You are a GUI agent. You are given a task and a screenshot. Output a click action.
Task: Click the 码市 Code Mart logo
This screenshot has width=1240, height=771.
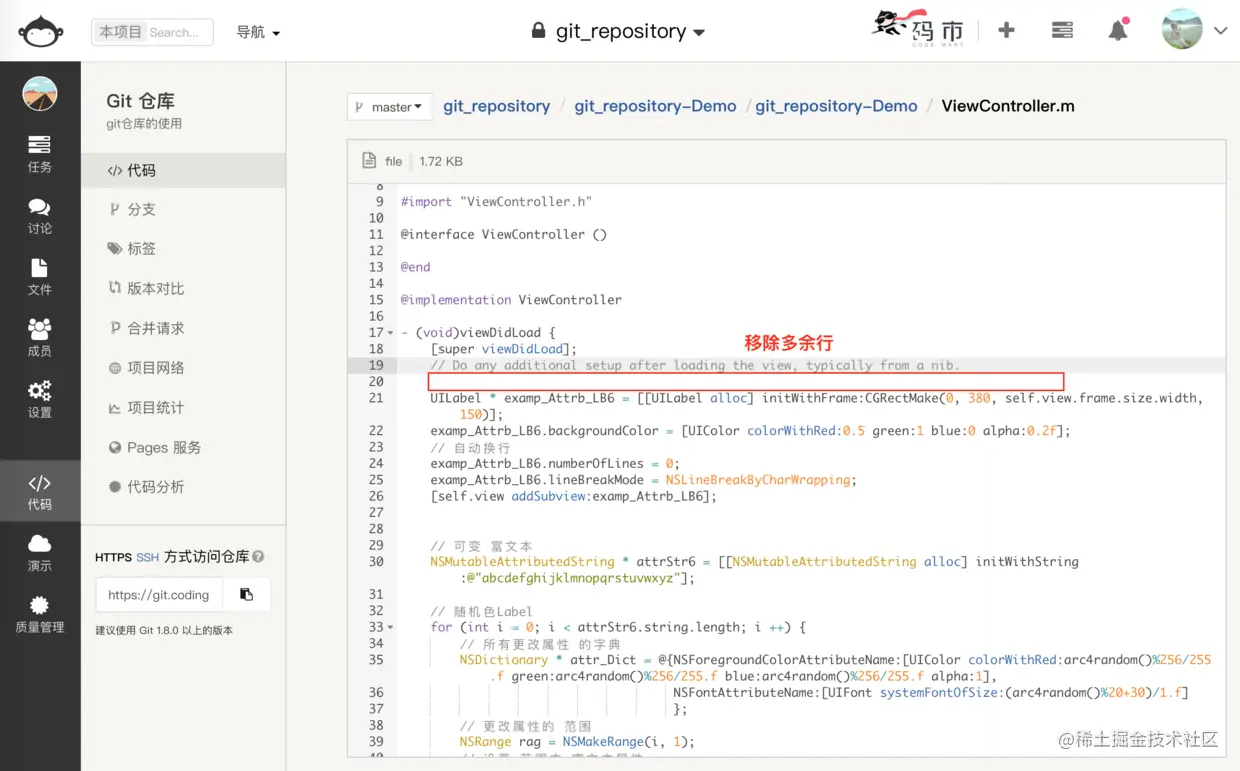pos(917,28)
